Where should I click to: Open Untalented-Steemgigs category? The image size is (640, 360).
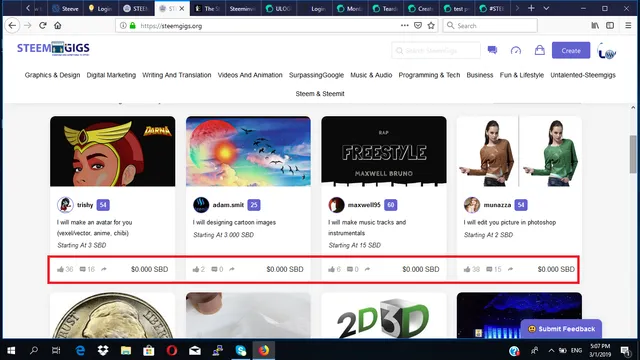(x=583, y=75)
